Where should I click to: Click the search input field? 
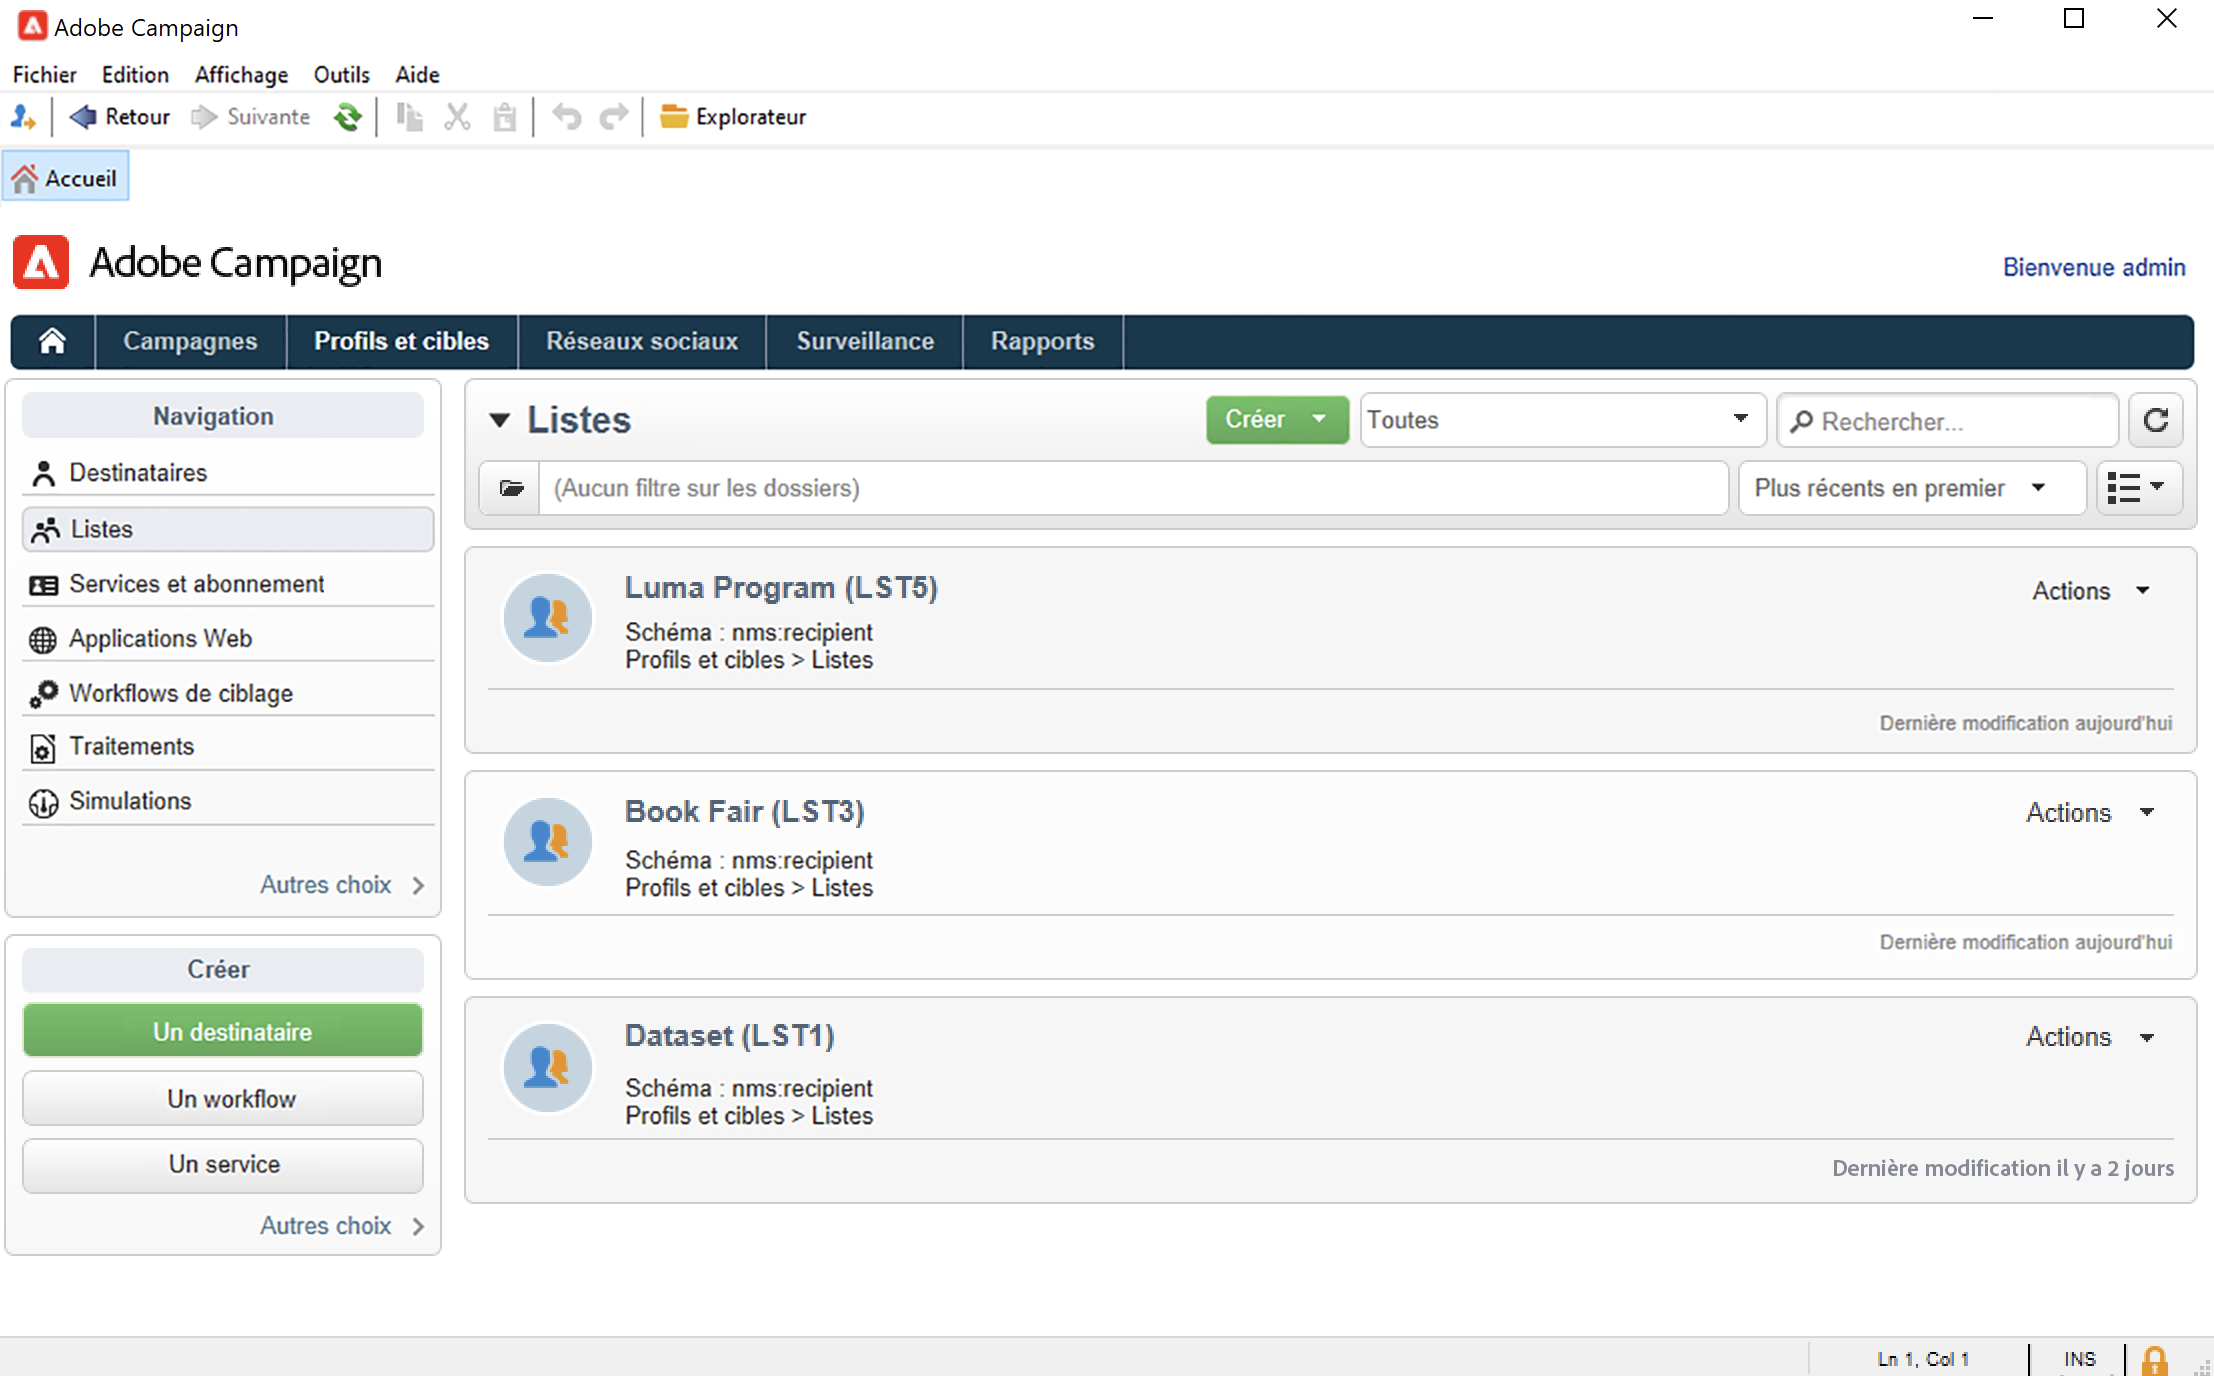click(1946, 420)
